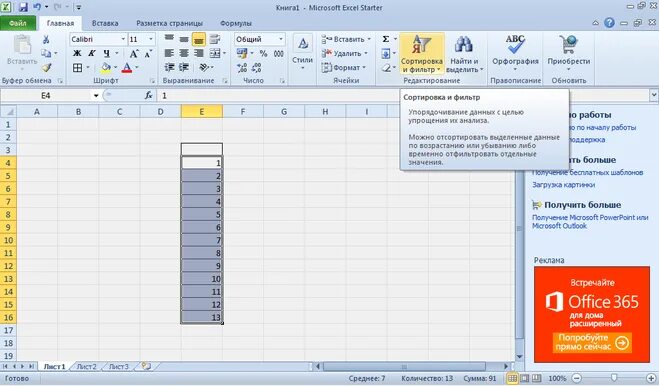Screen dimensions: 659x386
Task: Open the Name Box dropdown arrow
Action: (x=96, y=95)
